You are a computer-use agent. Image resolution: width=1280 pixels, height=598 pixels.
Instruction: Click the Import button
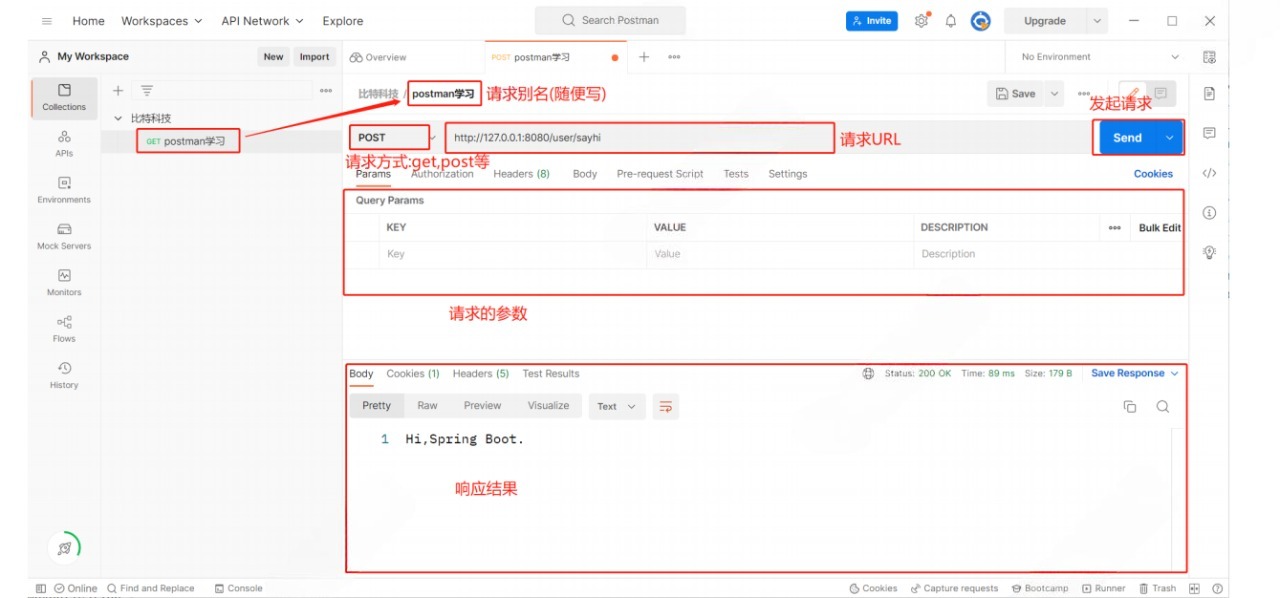[x=314, y=57]
